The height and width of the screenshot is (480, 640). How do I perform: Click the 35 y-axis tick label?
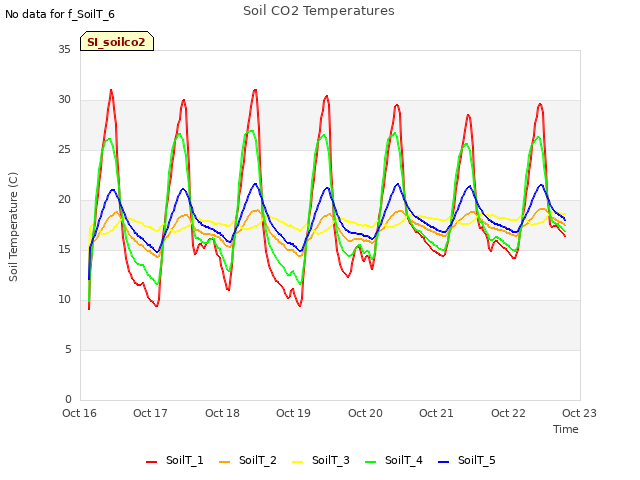click(64, 49)
